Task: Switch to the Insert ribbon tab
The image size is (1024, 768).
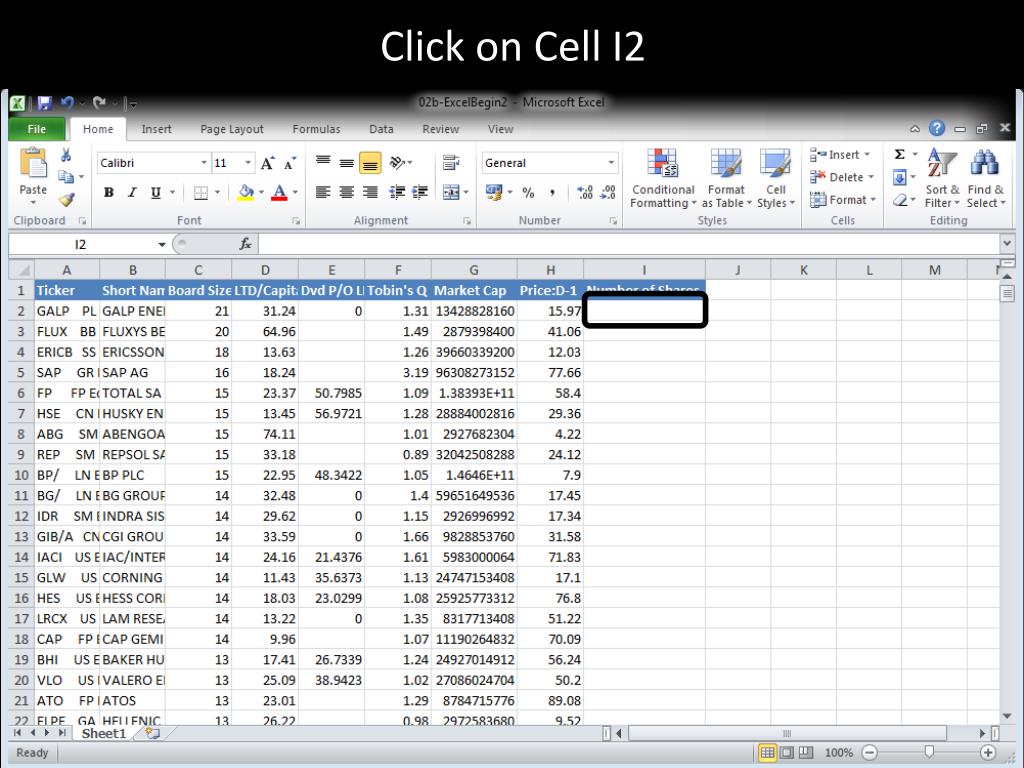Action: (157, 129)
